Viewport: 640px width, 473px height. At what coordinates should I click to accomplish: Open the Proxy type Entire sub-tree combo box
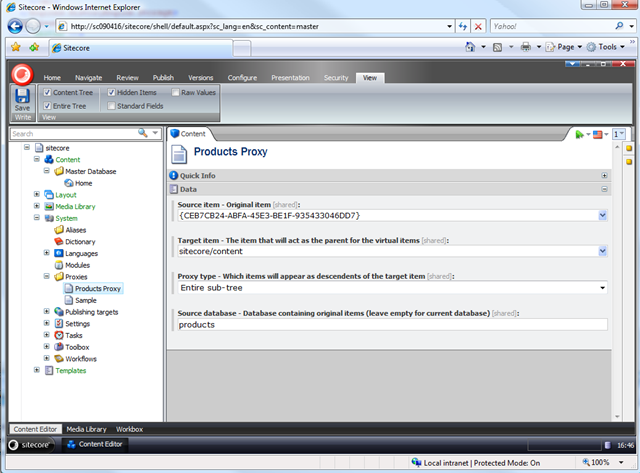(x=392, y=288)
